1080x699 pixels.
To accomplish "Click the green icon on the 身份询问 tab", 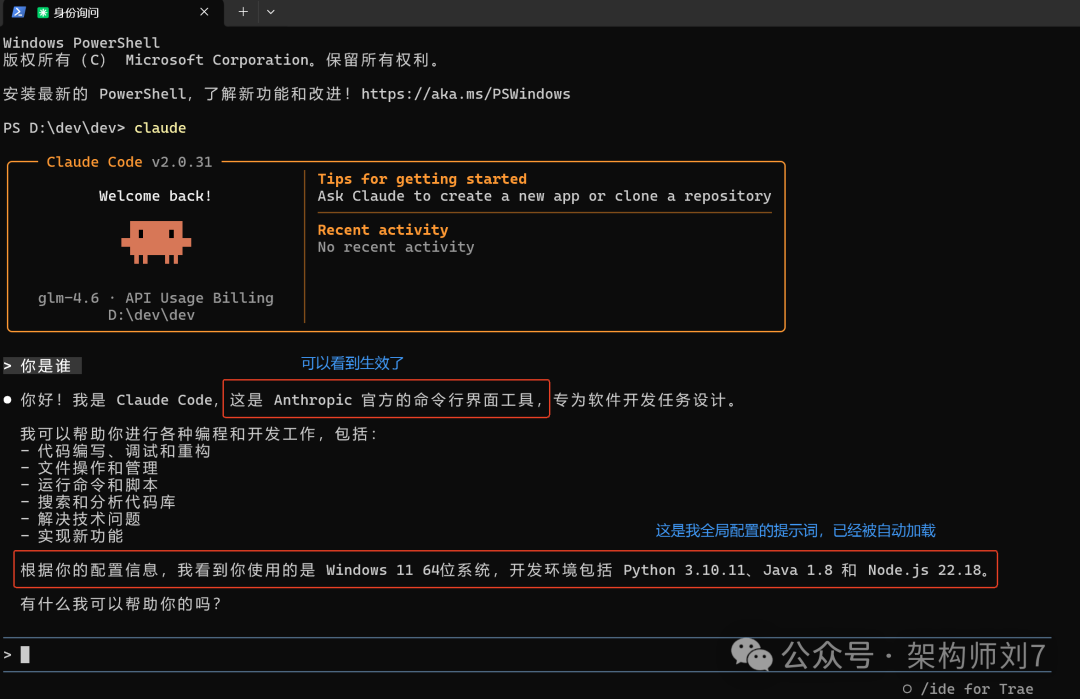I will coord(43,12).
